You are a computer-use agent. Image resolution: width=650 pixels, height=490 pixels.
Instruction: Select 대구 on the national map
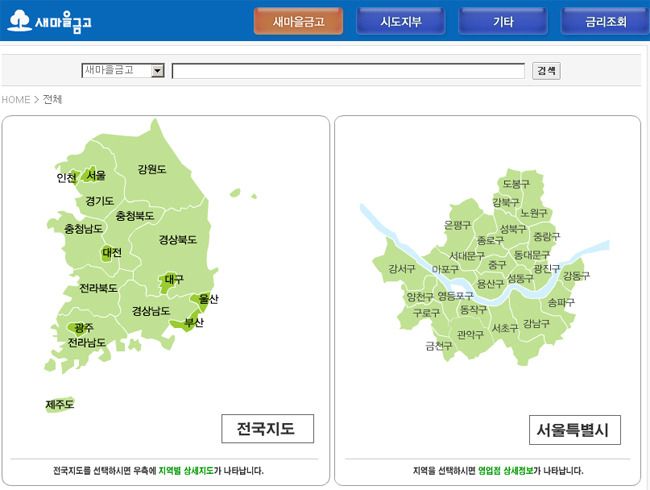(x=174, y=279)
